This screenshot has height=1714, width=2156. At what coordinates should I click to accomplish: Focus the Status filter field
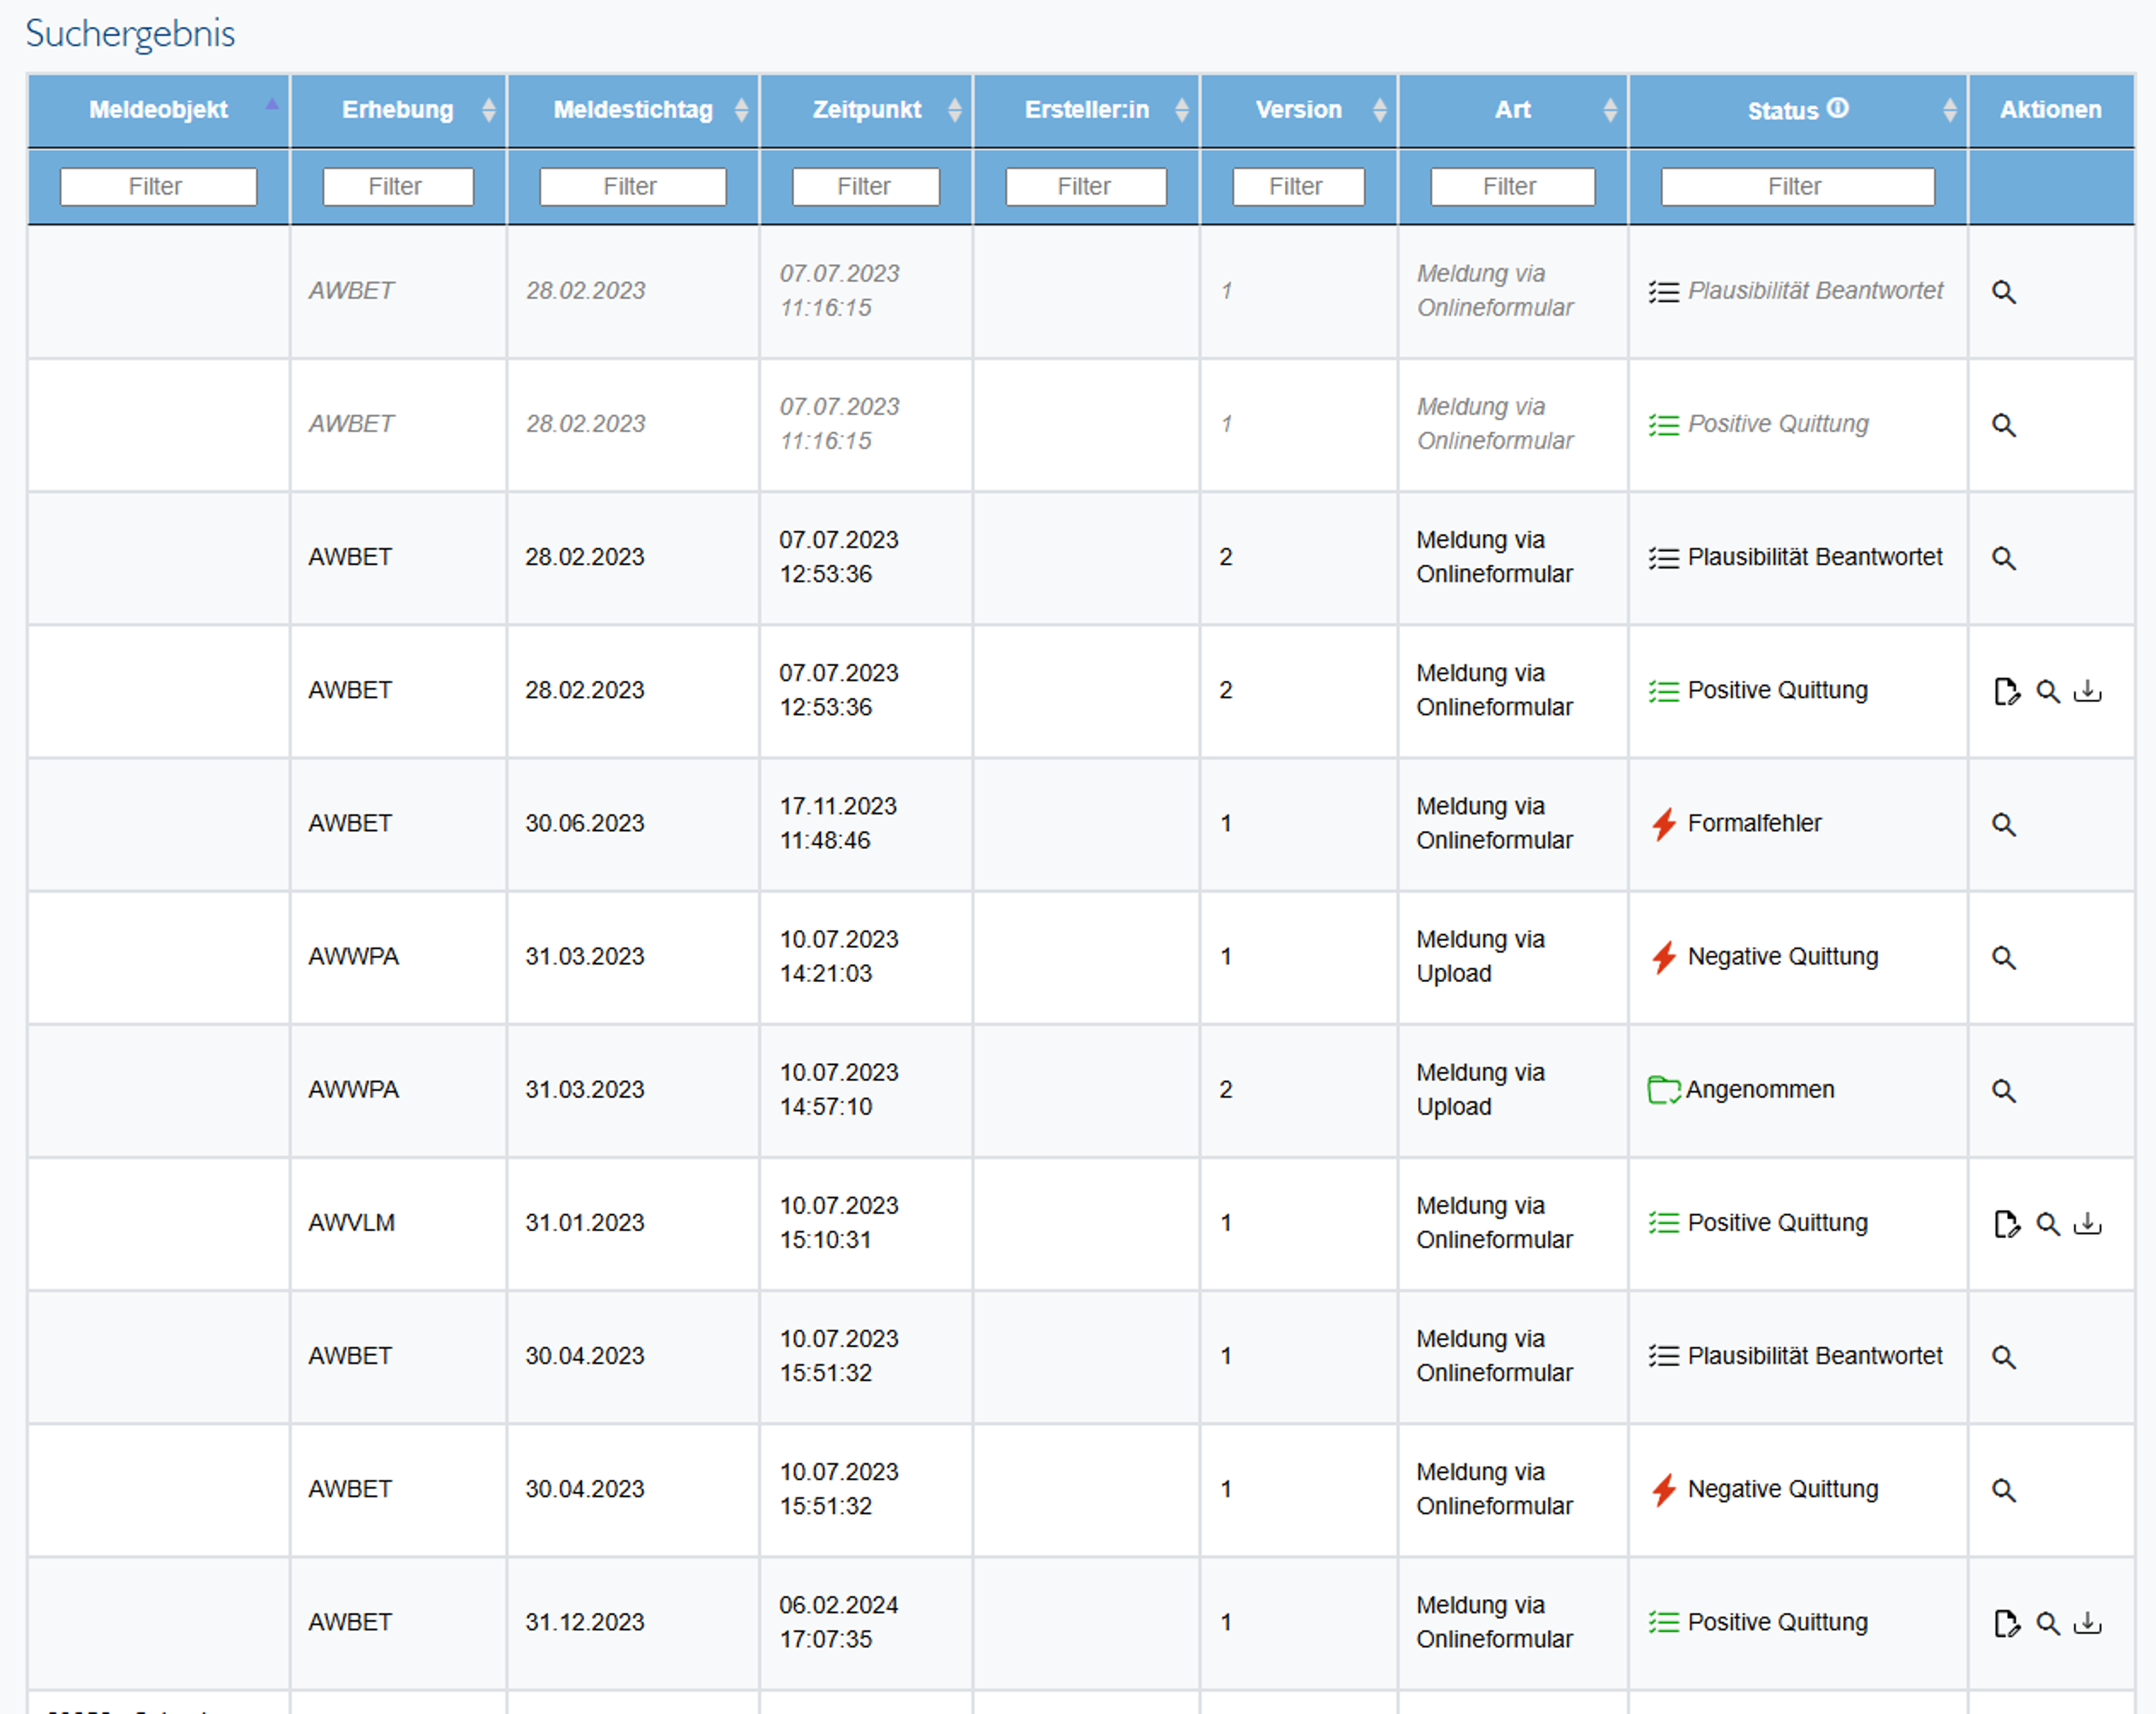[x=1797, y=187]
